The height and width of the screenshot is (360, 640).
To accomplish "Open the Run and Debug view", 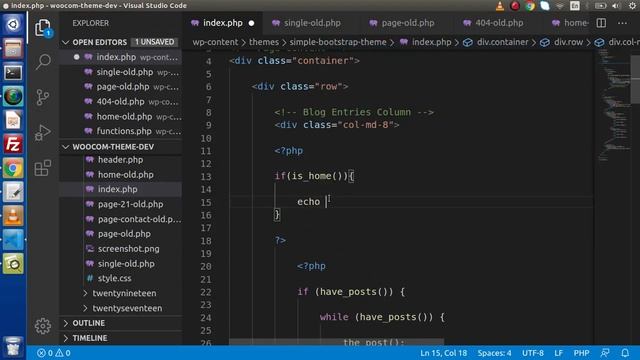I will click(x=42, y=132).
